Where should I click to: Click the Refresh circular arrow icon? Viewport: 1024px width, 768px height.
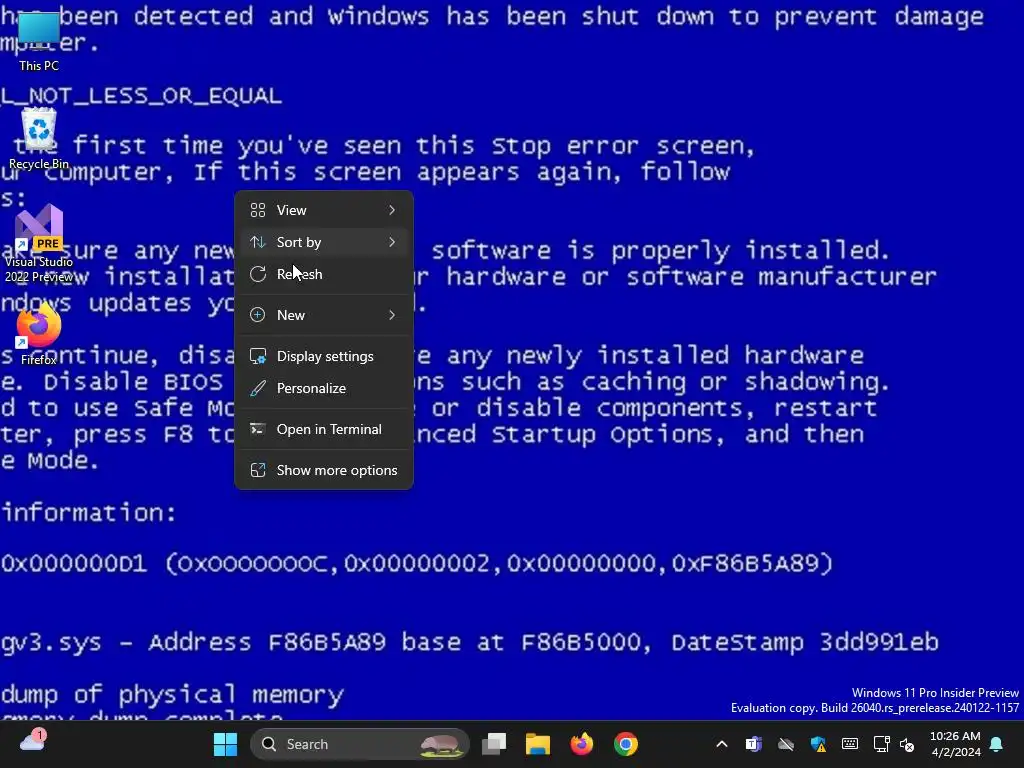coord(258,274)
